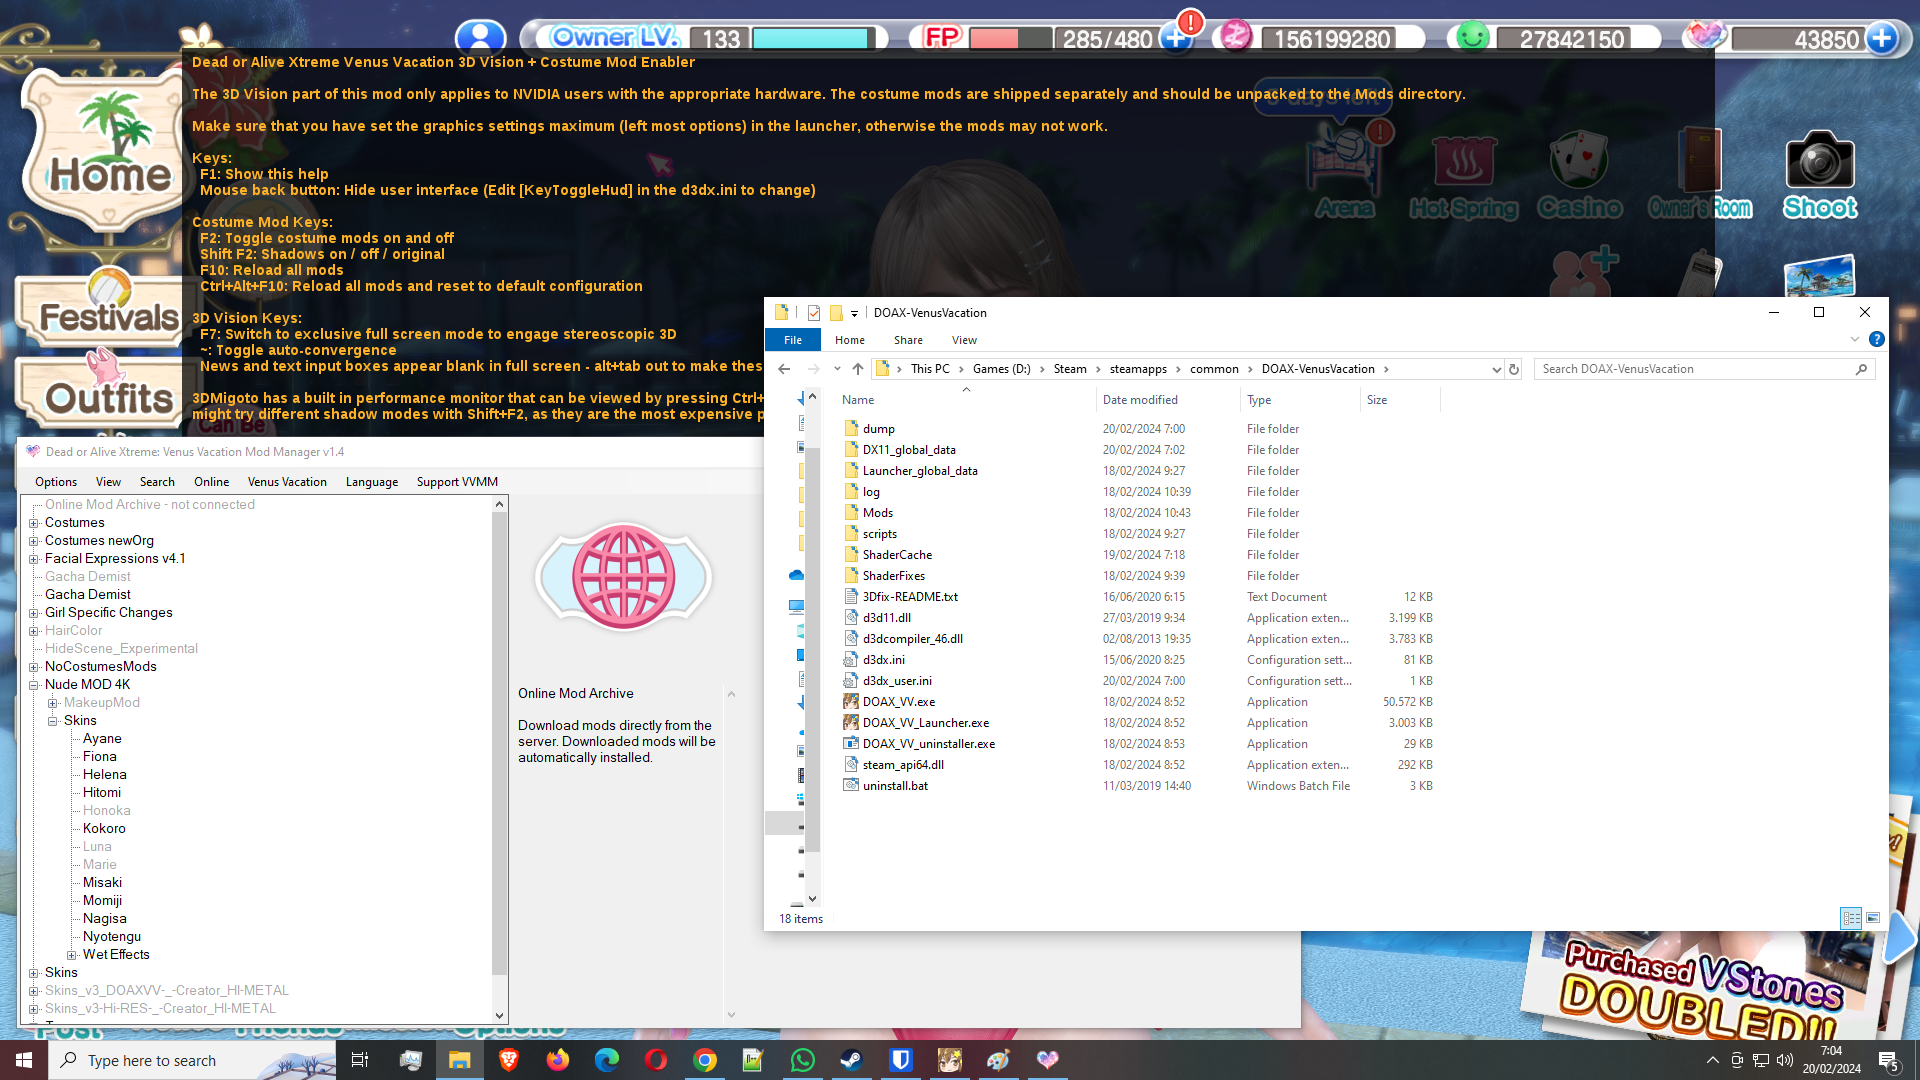Expand the NoCostumesMods node

(34, 667)
